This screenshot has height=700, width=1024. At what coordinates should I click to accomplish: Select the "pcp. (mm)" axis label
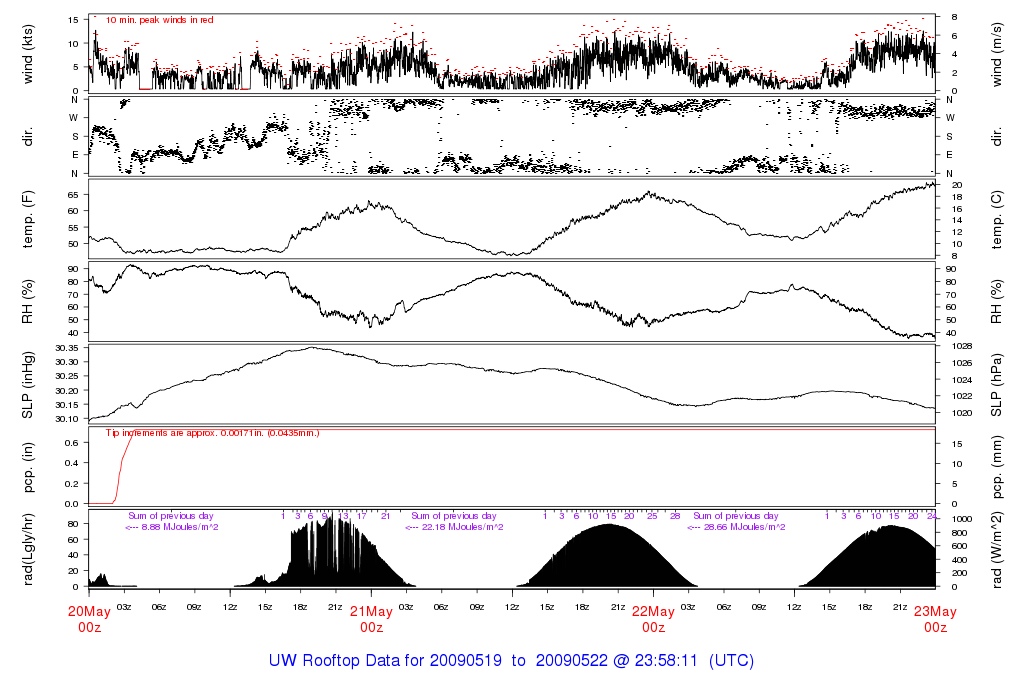[997, 468]
